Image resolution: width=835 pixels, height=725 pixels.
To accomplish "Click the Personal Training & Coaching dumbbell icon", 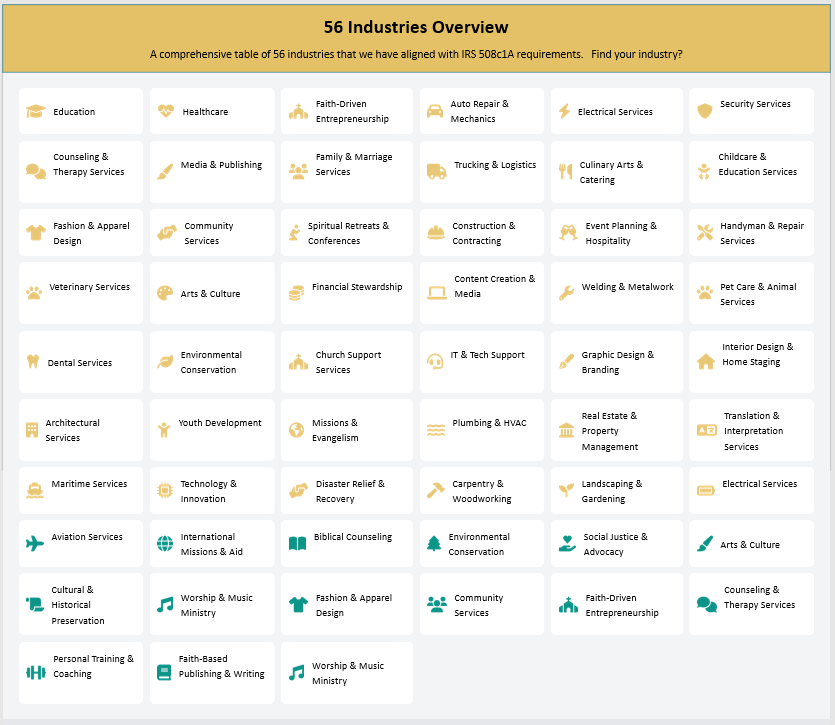I will click(x=36, y=673).
